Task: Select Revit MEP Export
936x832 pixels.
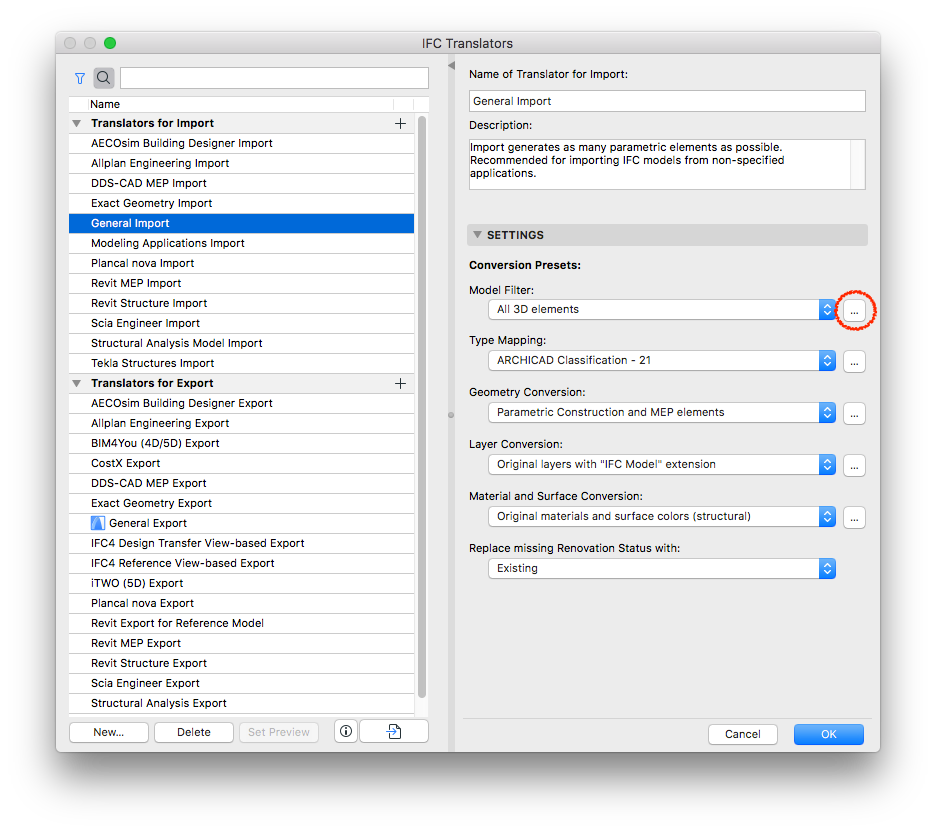Action: (242, 643)
